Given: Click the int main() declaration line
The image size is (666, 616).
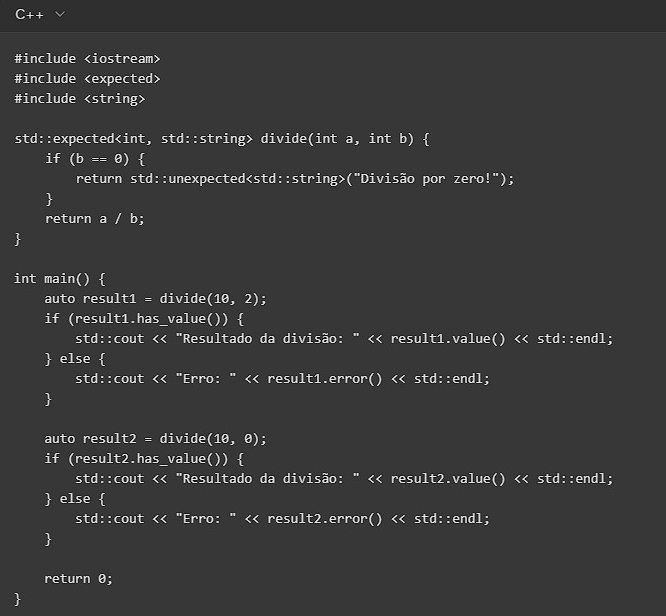Looking at the screenshot, I should [x=59, y=279].
